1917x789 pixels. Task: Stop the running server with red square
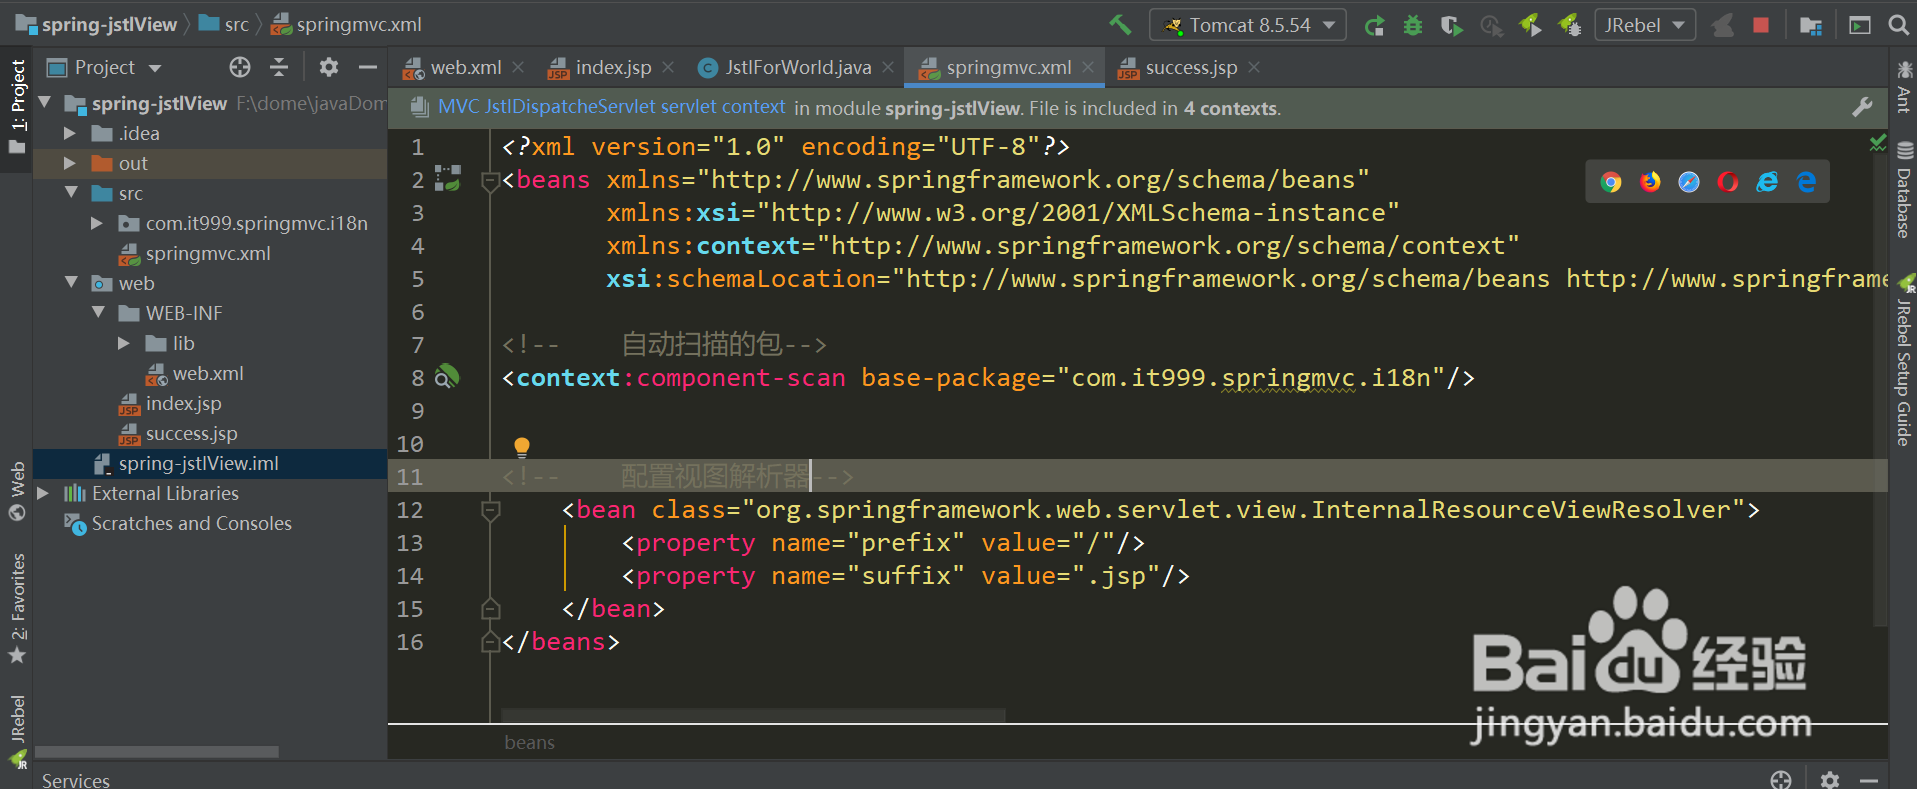[1761, 25]
